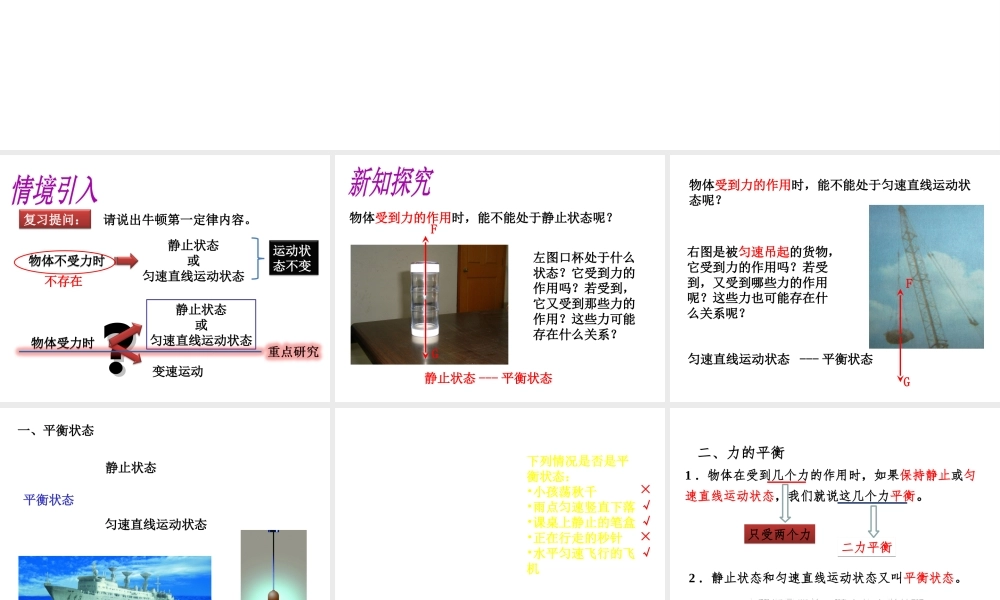Screen dimensions: 1000x600
Task: Click the check mark beside 水平匀速飞行的飞机
Action: 647,552
